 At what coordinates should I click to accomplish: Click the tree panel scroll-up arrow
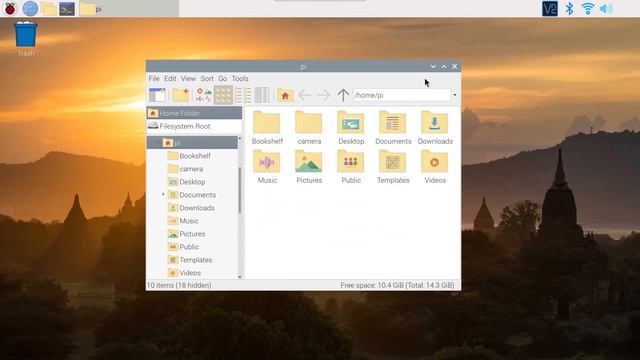click(240, 139)
